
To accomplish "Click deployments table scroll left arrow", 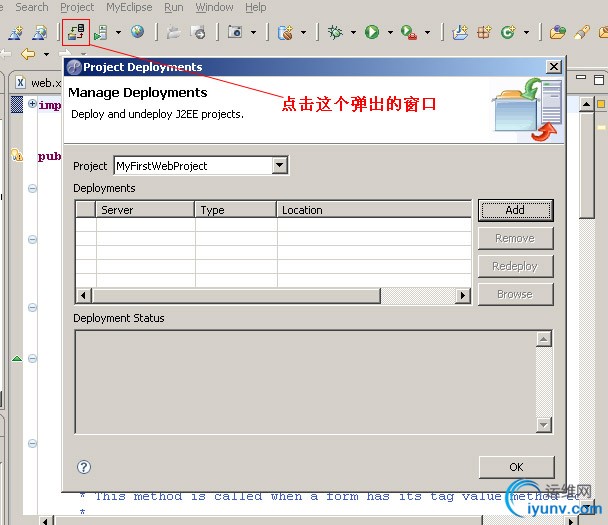I will pos(83,295).
